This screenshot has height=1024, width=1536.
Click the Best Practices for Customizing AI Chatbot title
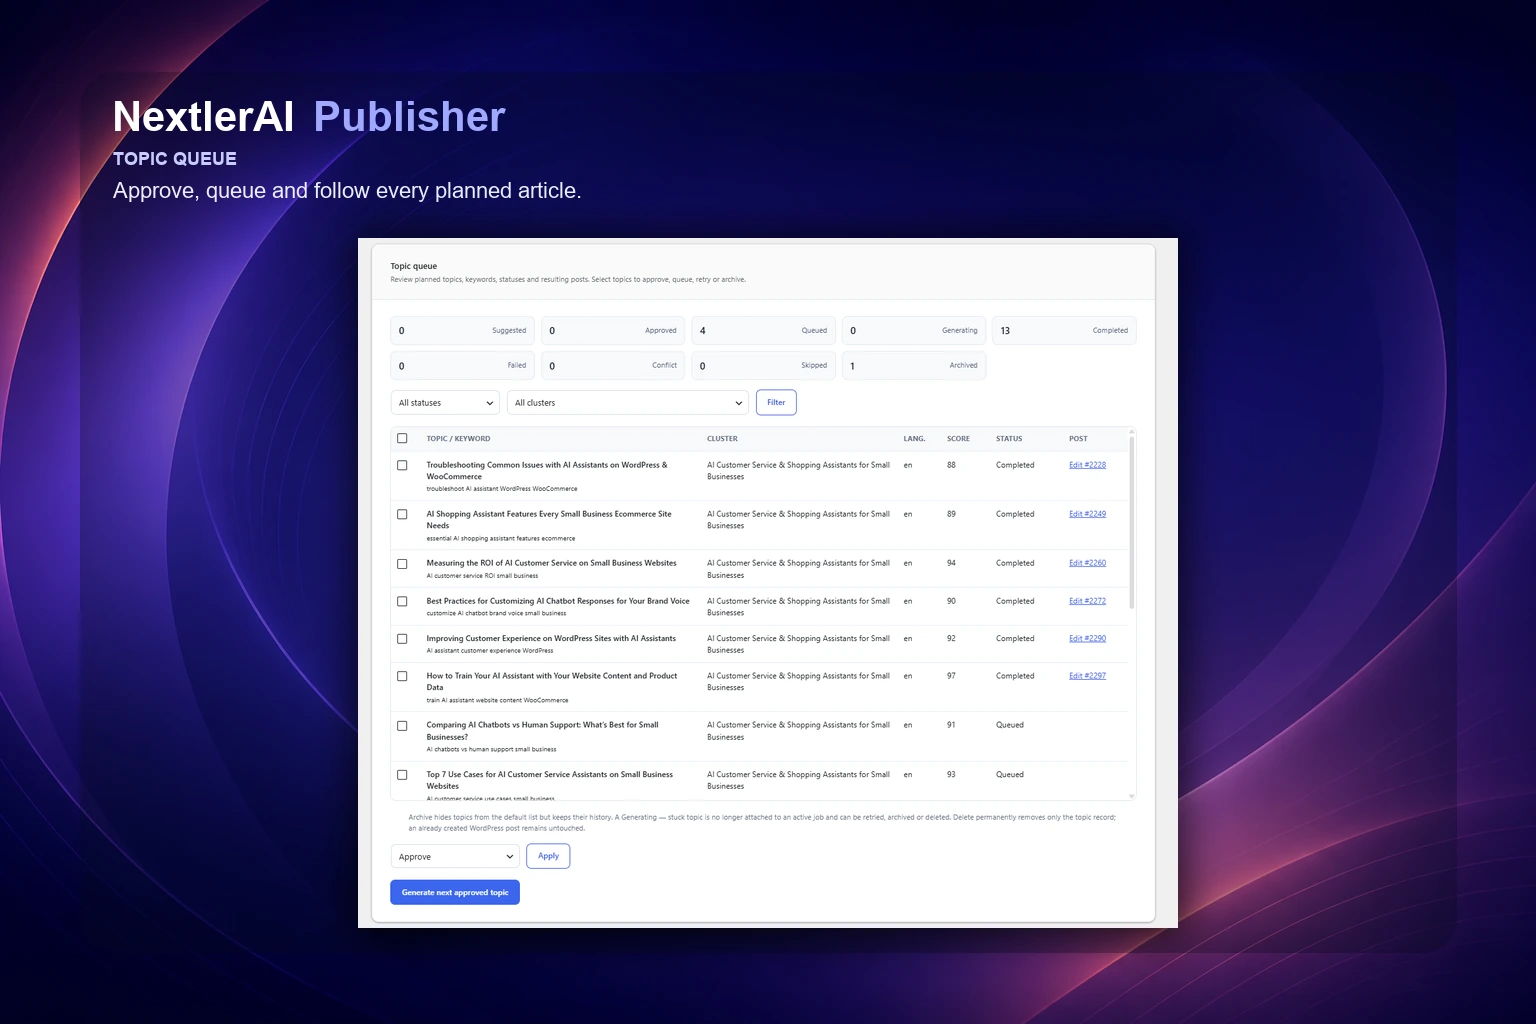point(558,601)
